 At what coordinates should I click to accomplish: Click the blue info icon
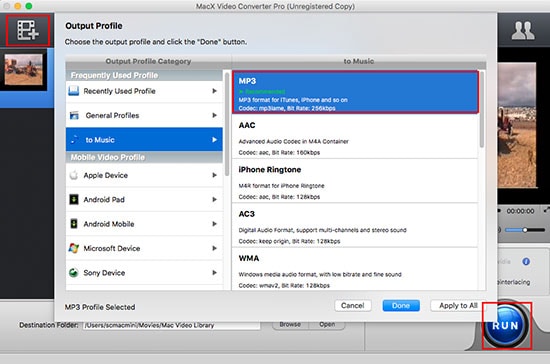pyautogui.click(x=526, y=262)
